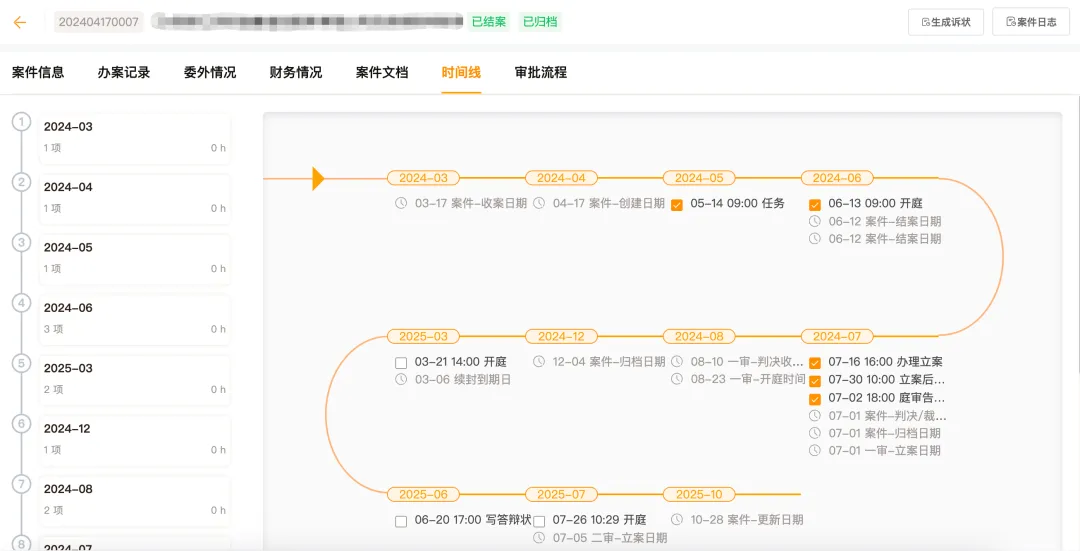
Task: Click the 2024-12 timeline marker pill
Action: (x=561, y=337)
